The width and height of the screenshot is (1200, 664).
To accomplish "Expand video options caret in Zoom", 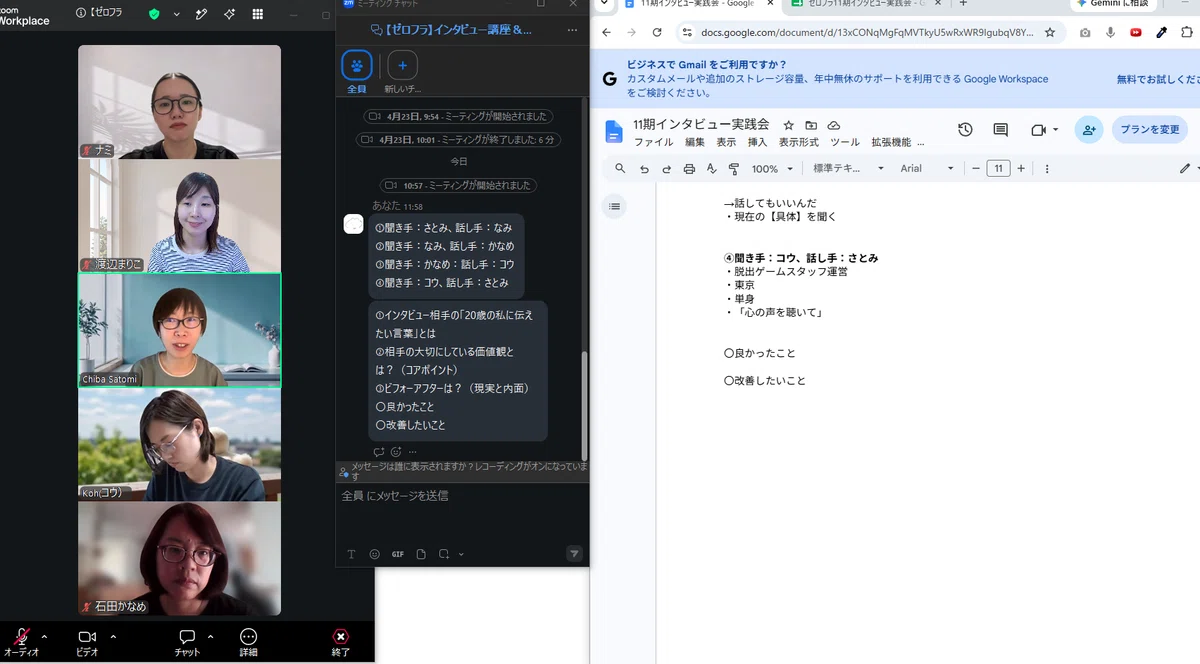I will (x=113, y=636).
